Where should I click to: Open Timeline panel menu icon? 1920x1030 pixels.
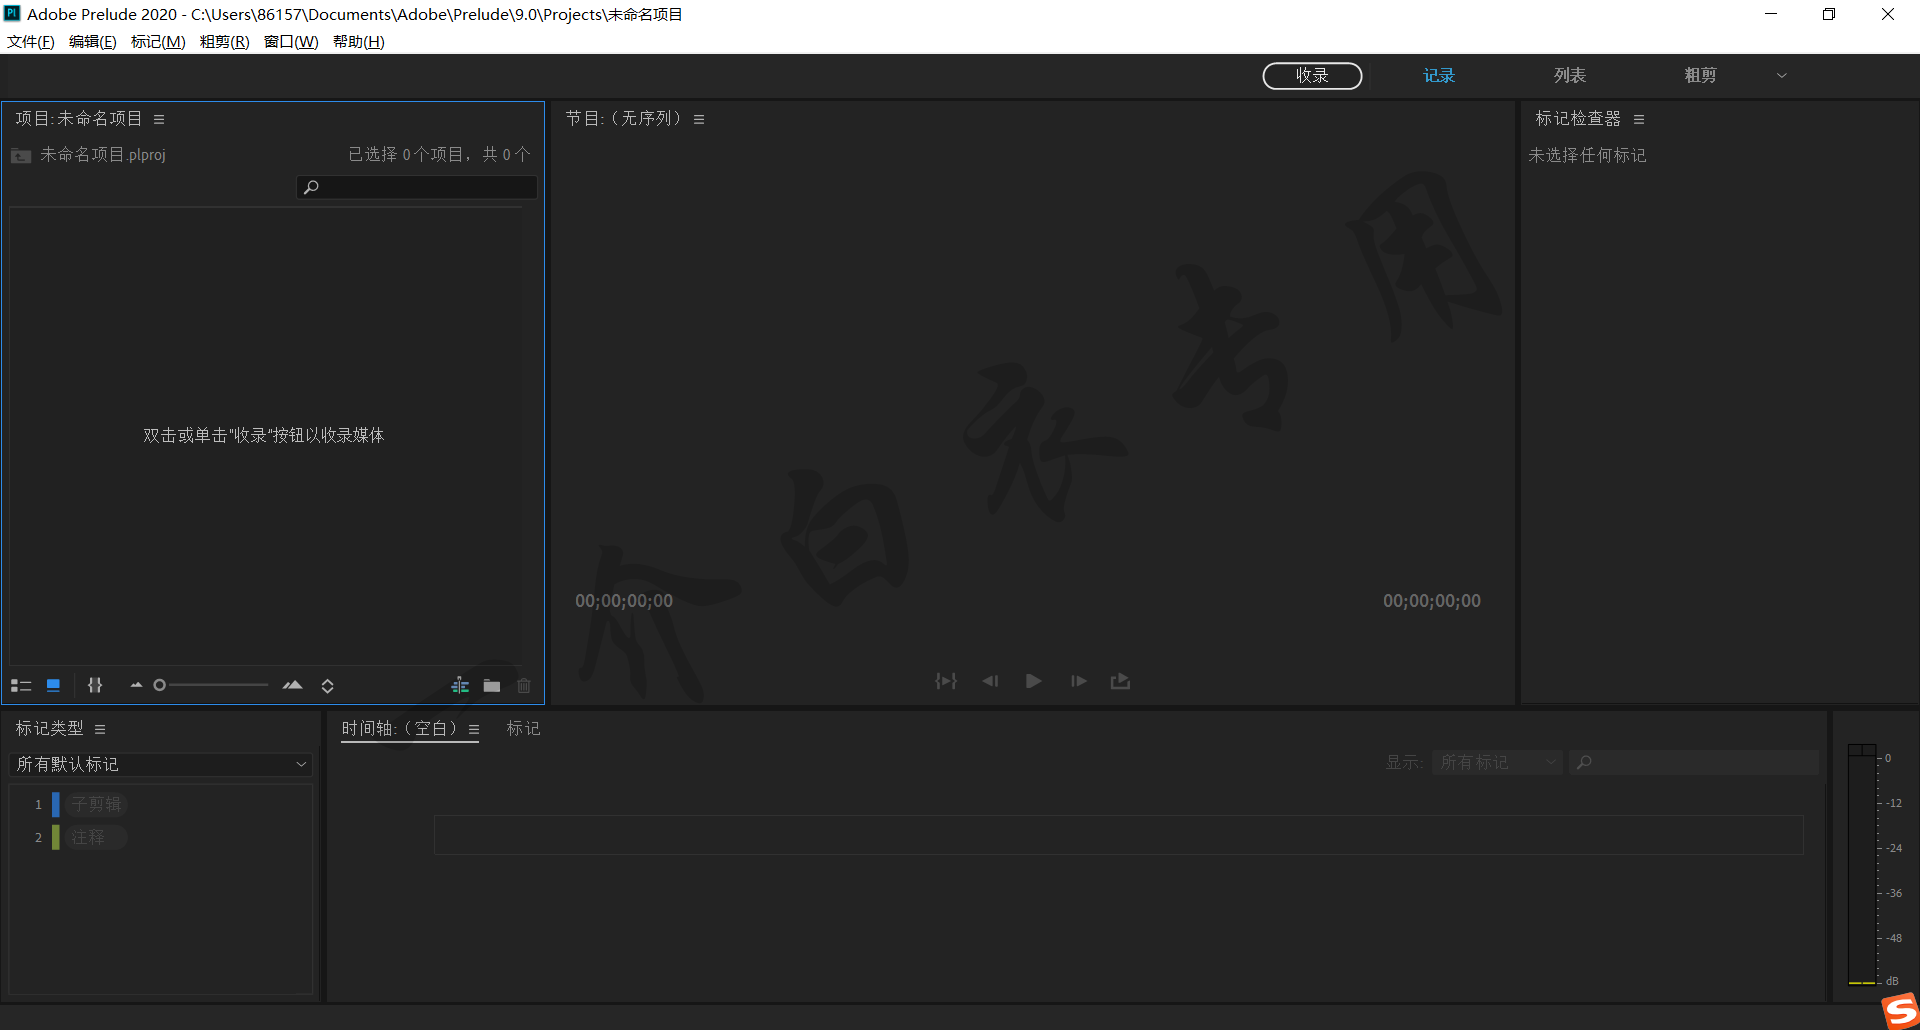pos(474,729)
